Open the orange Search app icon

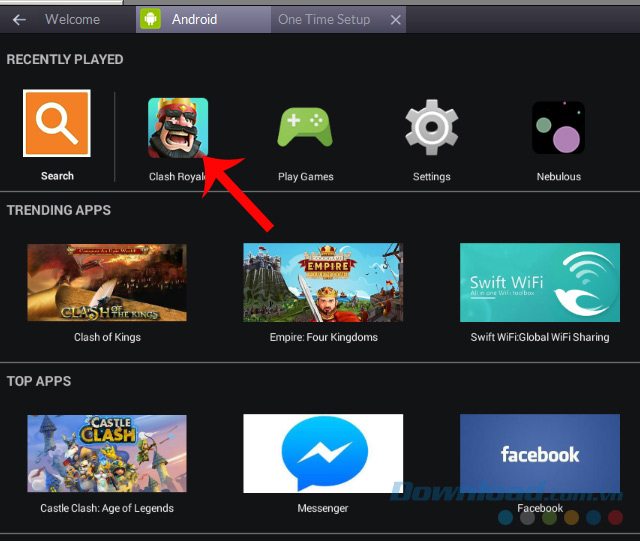point(57,123)
